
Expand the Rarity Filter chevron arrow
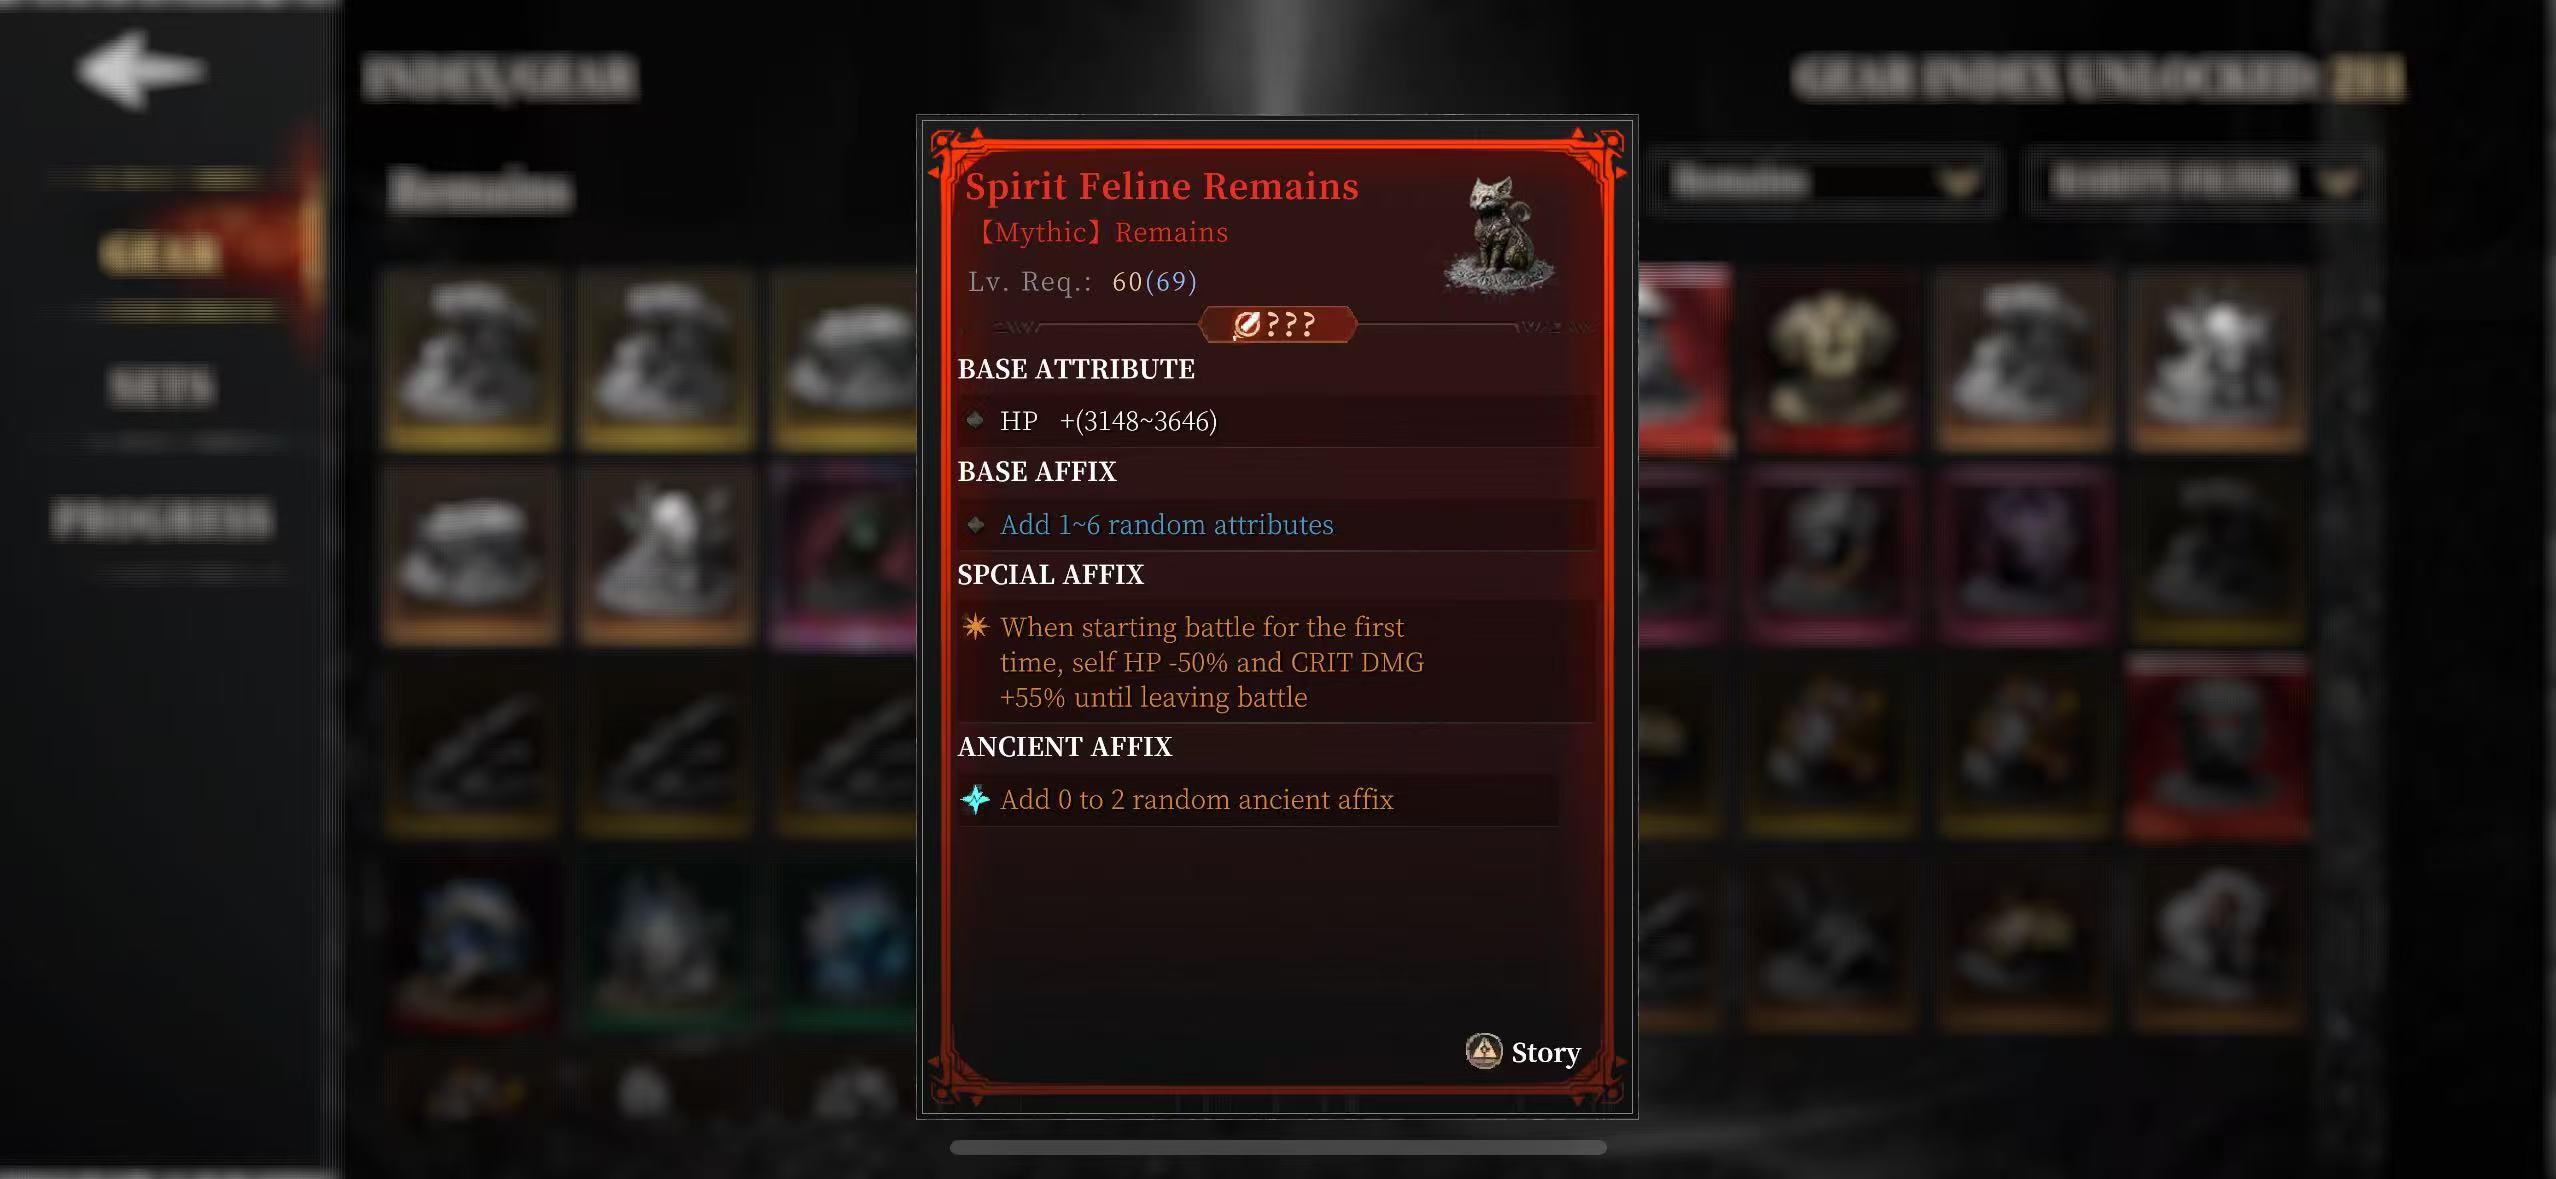2336,183
